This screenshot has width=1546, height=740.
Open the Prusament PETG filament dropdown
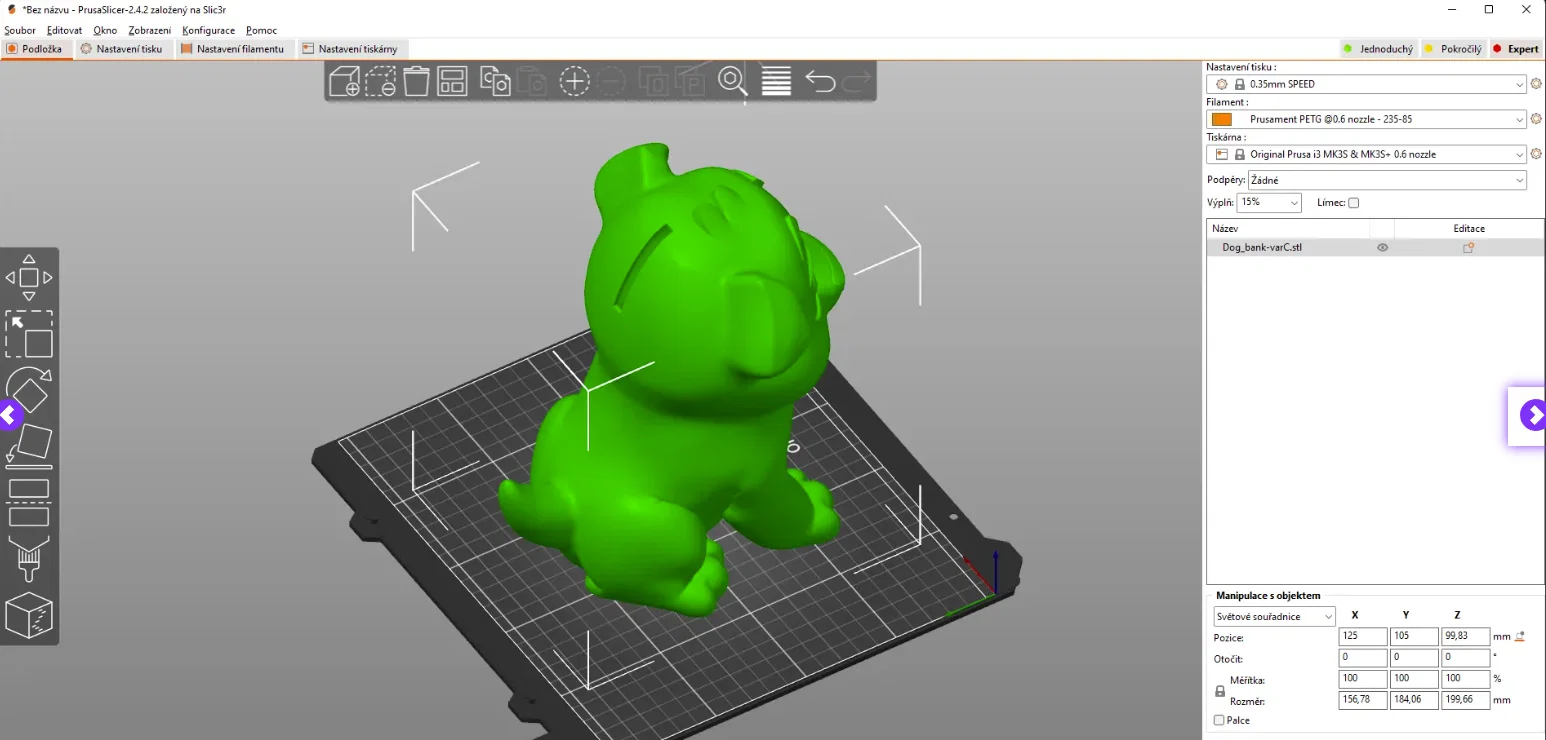1367,119
